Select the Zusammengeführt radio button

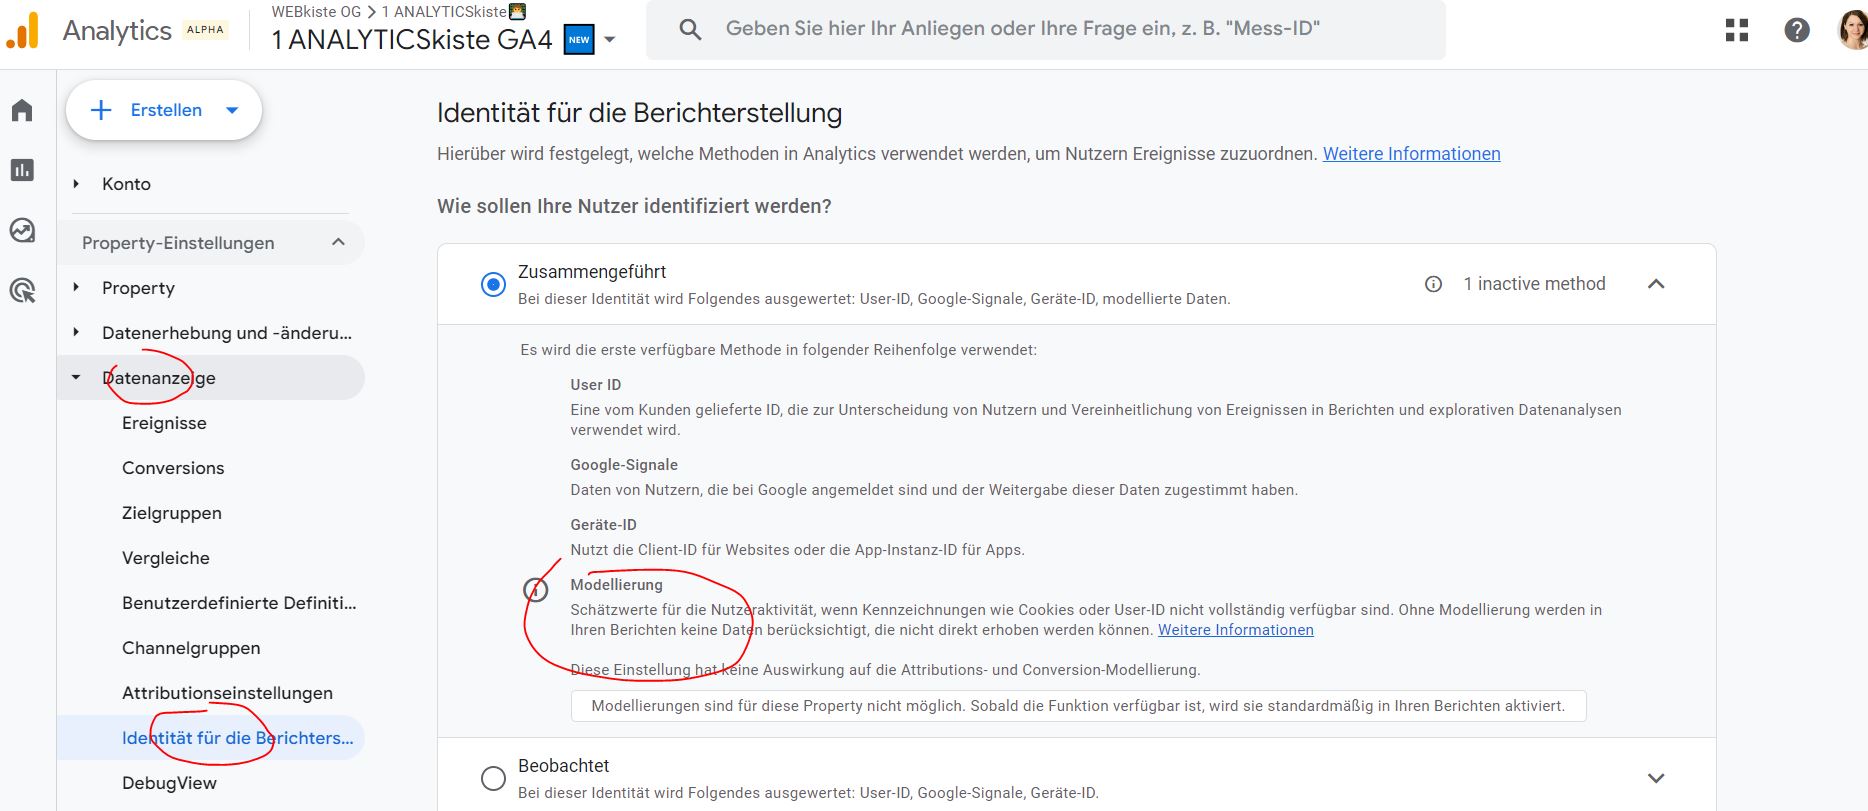493,284
